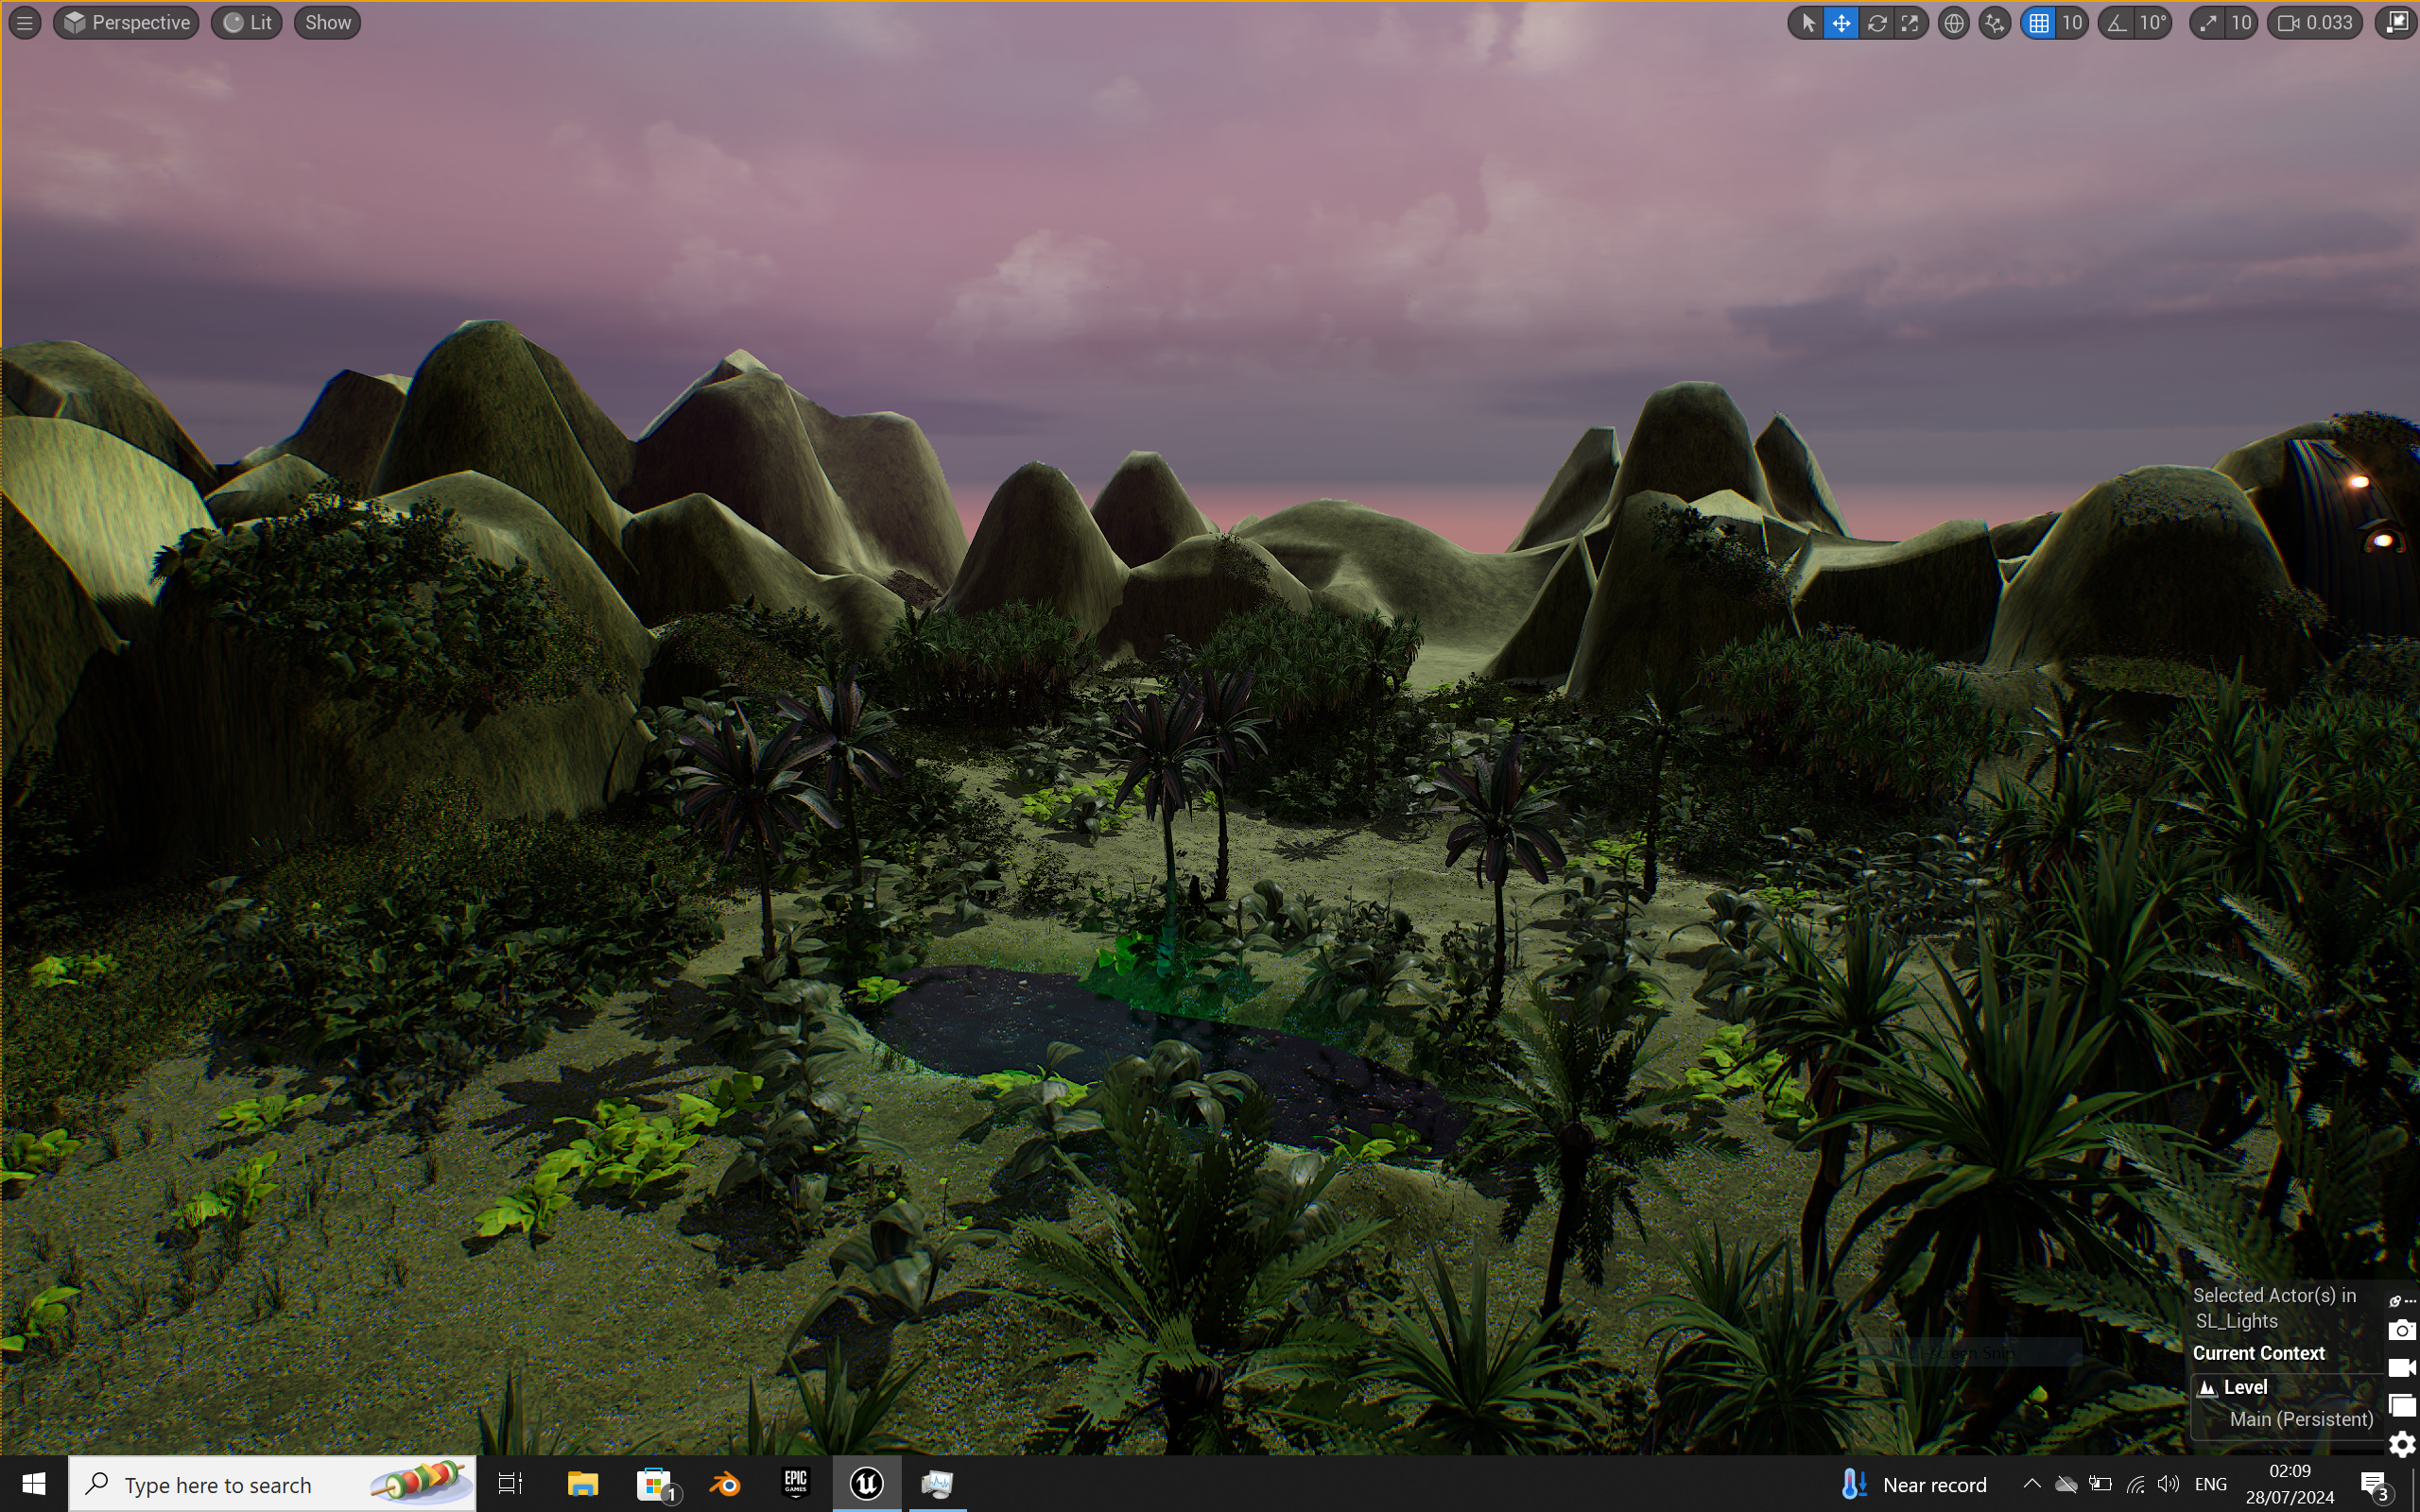Open the Show flags menu

pyautogui.click(x=327, y=23)
